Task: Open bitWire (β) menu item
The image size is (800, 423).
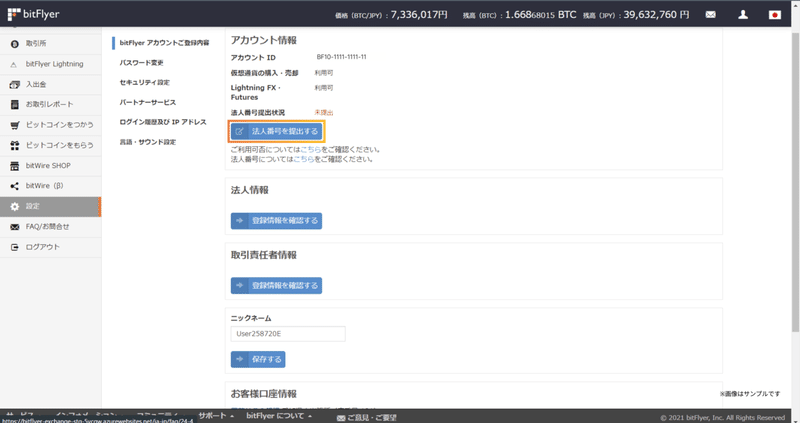Action: pos(51,186)
